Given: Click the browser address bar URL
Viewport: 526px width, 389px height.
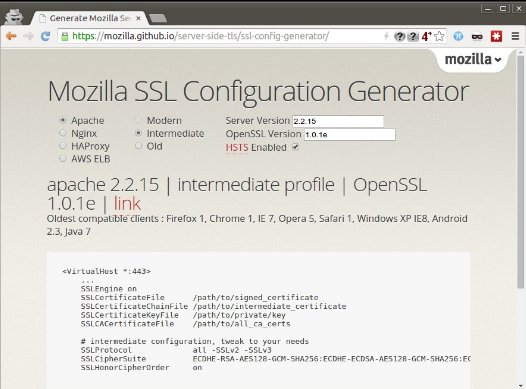Looking at the screenshot, I should tap(201, 36).
